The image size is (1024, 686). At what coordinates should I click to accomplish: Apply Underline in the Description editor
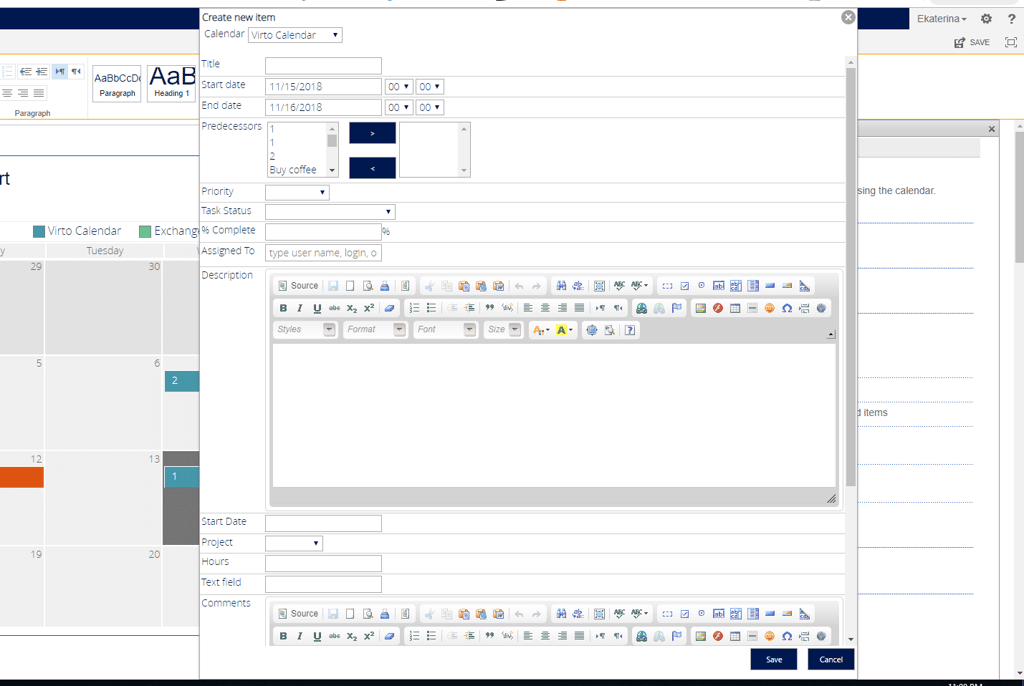[317, 308]
